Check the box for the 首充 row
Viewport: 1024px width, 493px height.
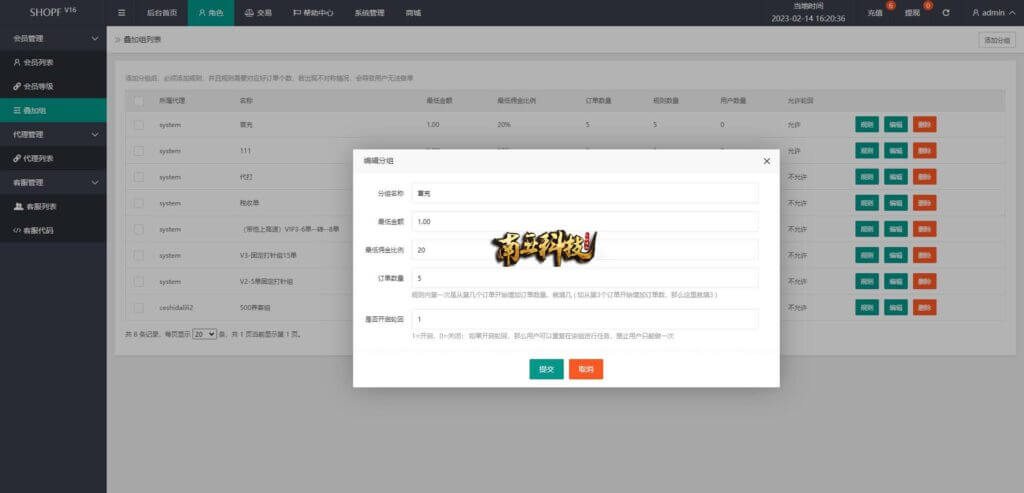click(138, 125)
